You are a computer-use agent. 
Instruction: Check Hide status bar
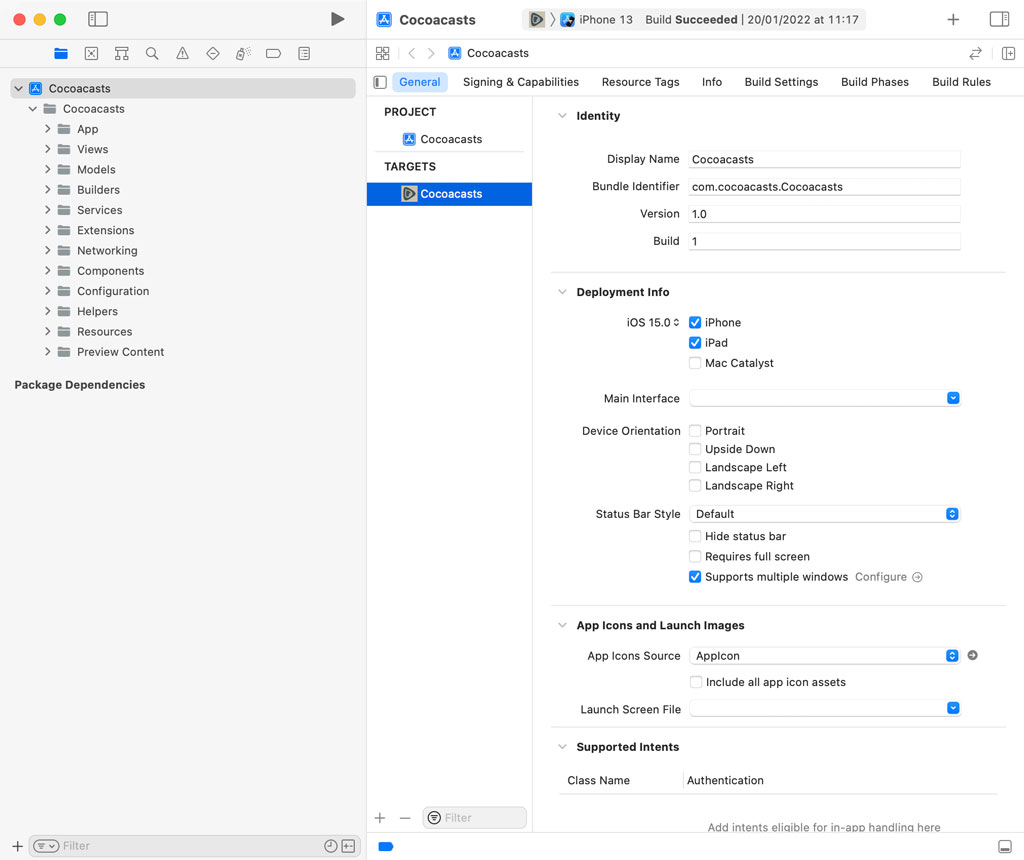tap(695, 536)
